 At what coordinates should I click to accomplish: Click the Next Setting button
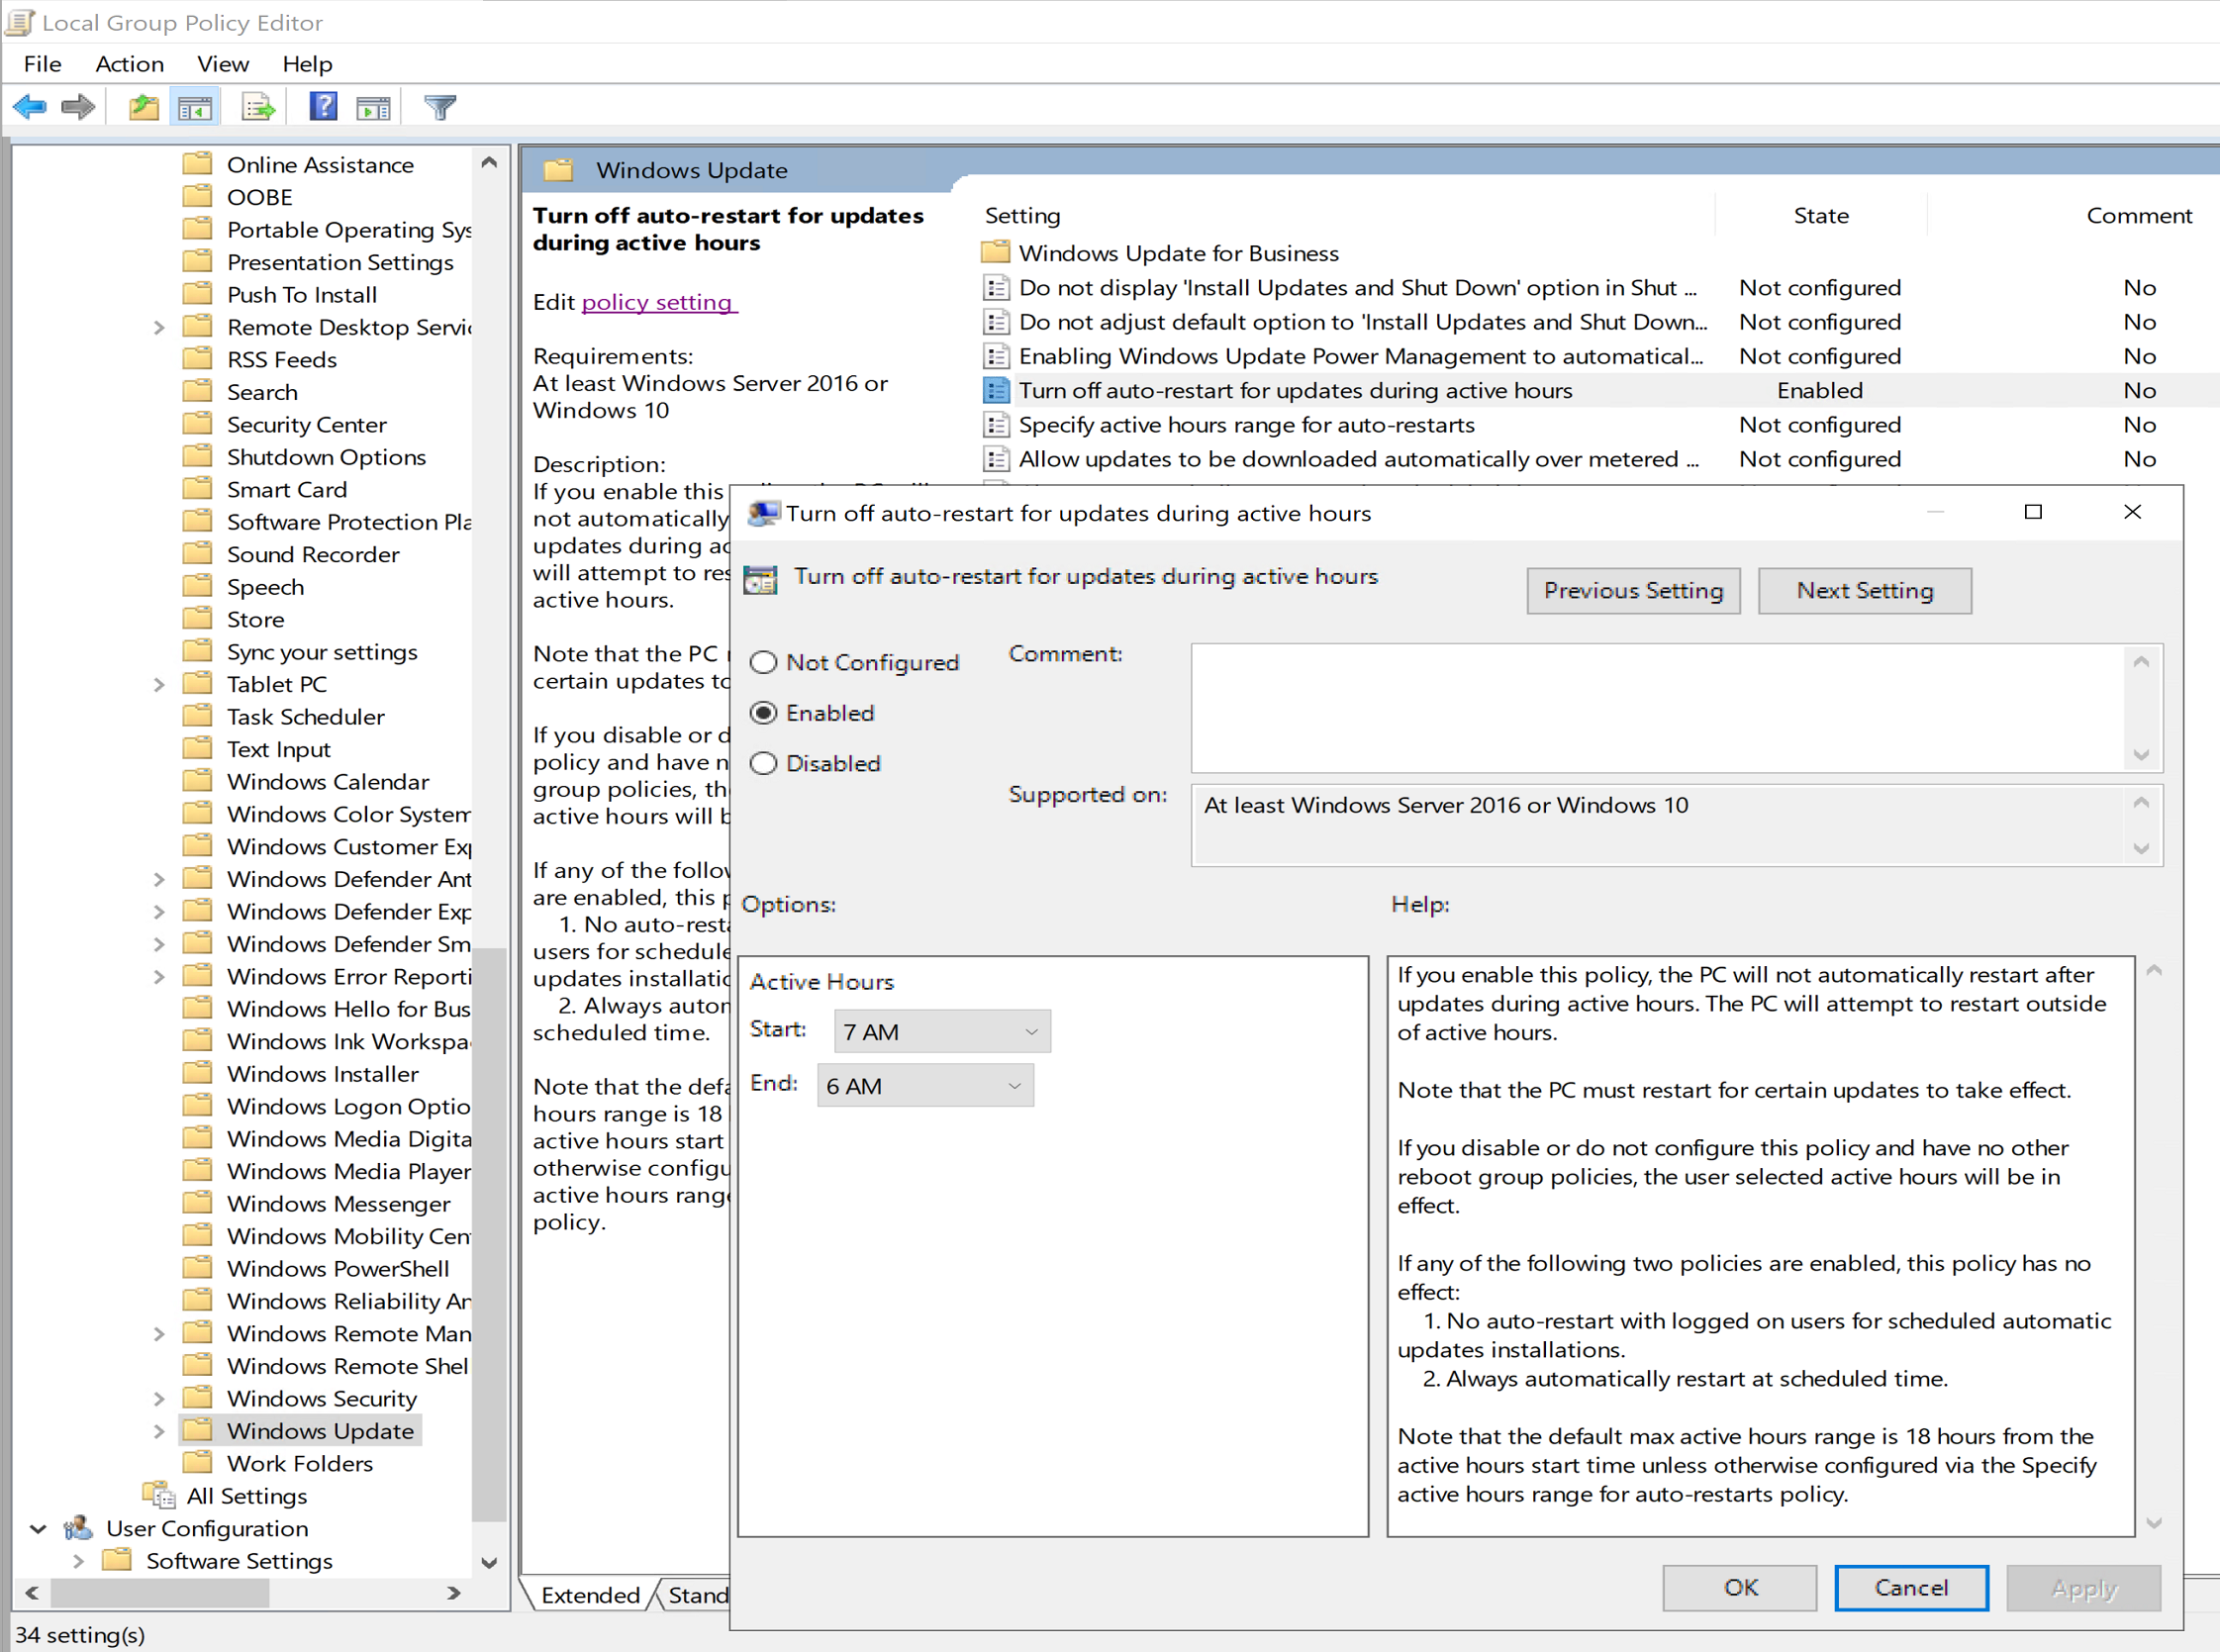[x=1865, y=590]
